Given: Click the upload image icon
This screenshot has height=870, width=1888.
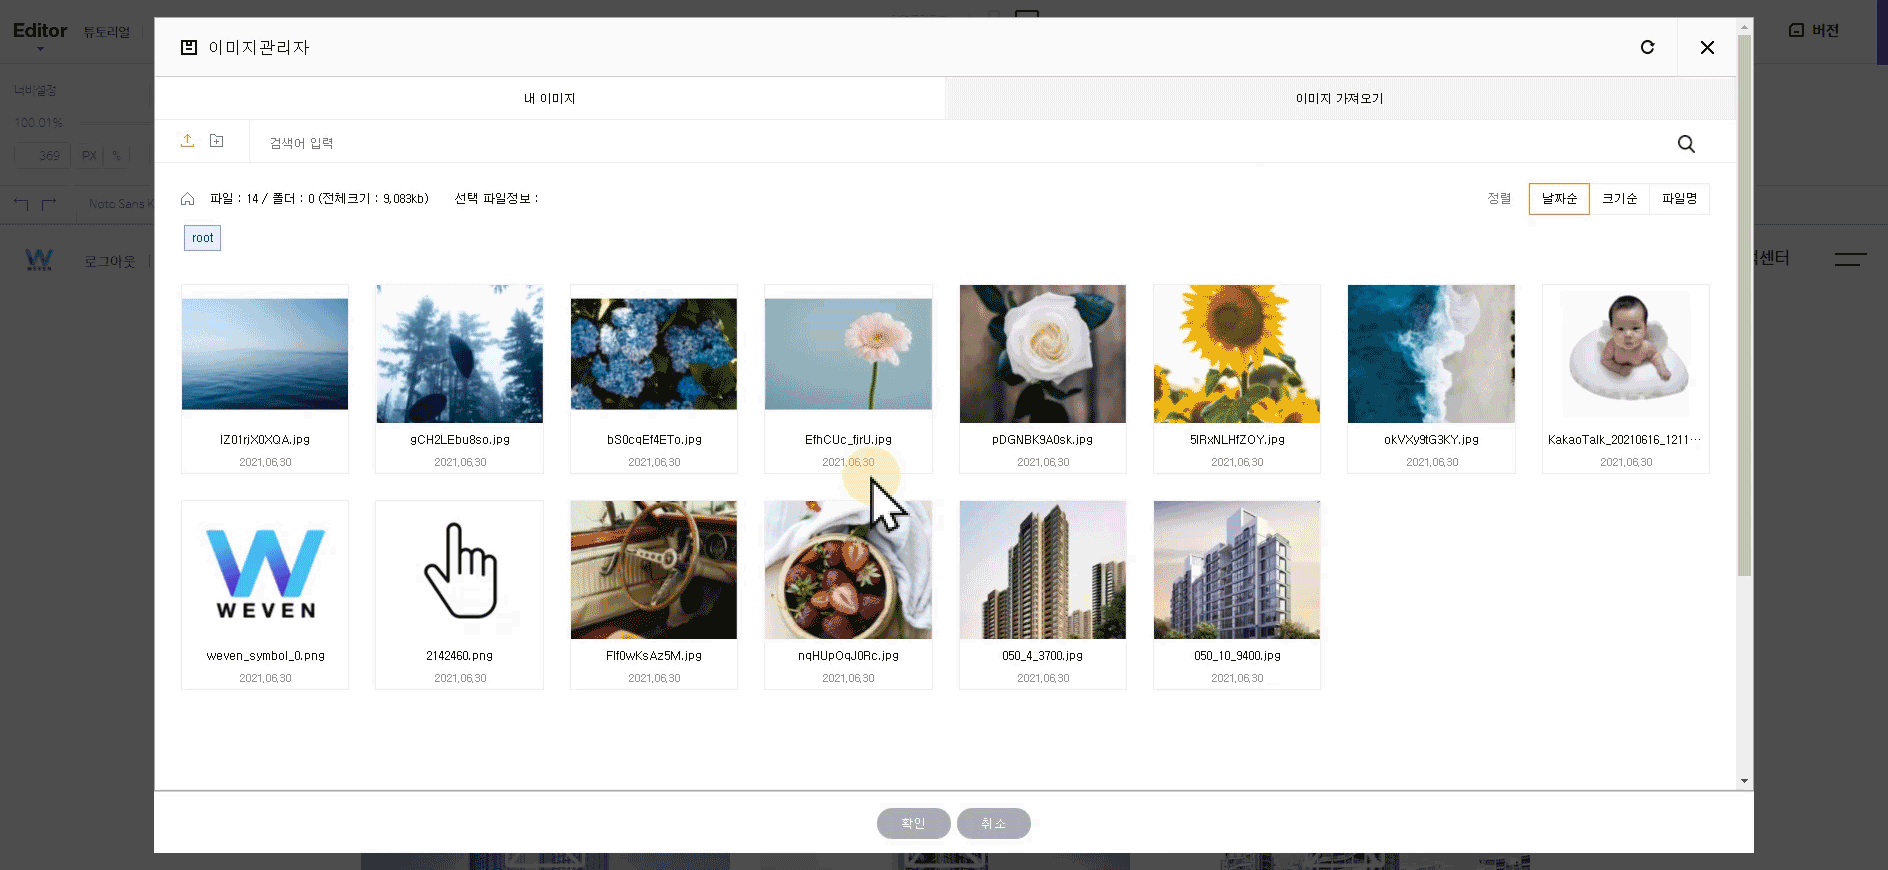Looking at the screenshot, I should pos(187,141).
